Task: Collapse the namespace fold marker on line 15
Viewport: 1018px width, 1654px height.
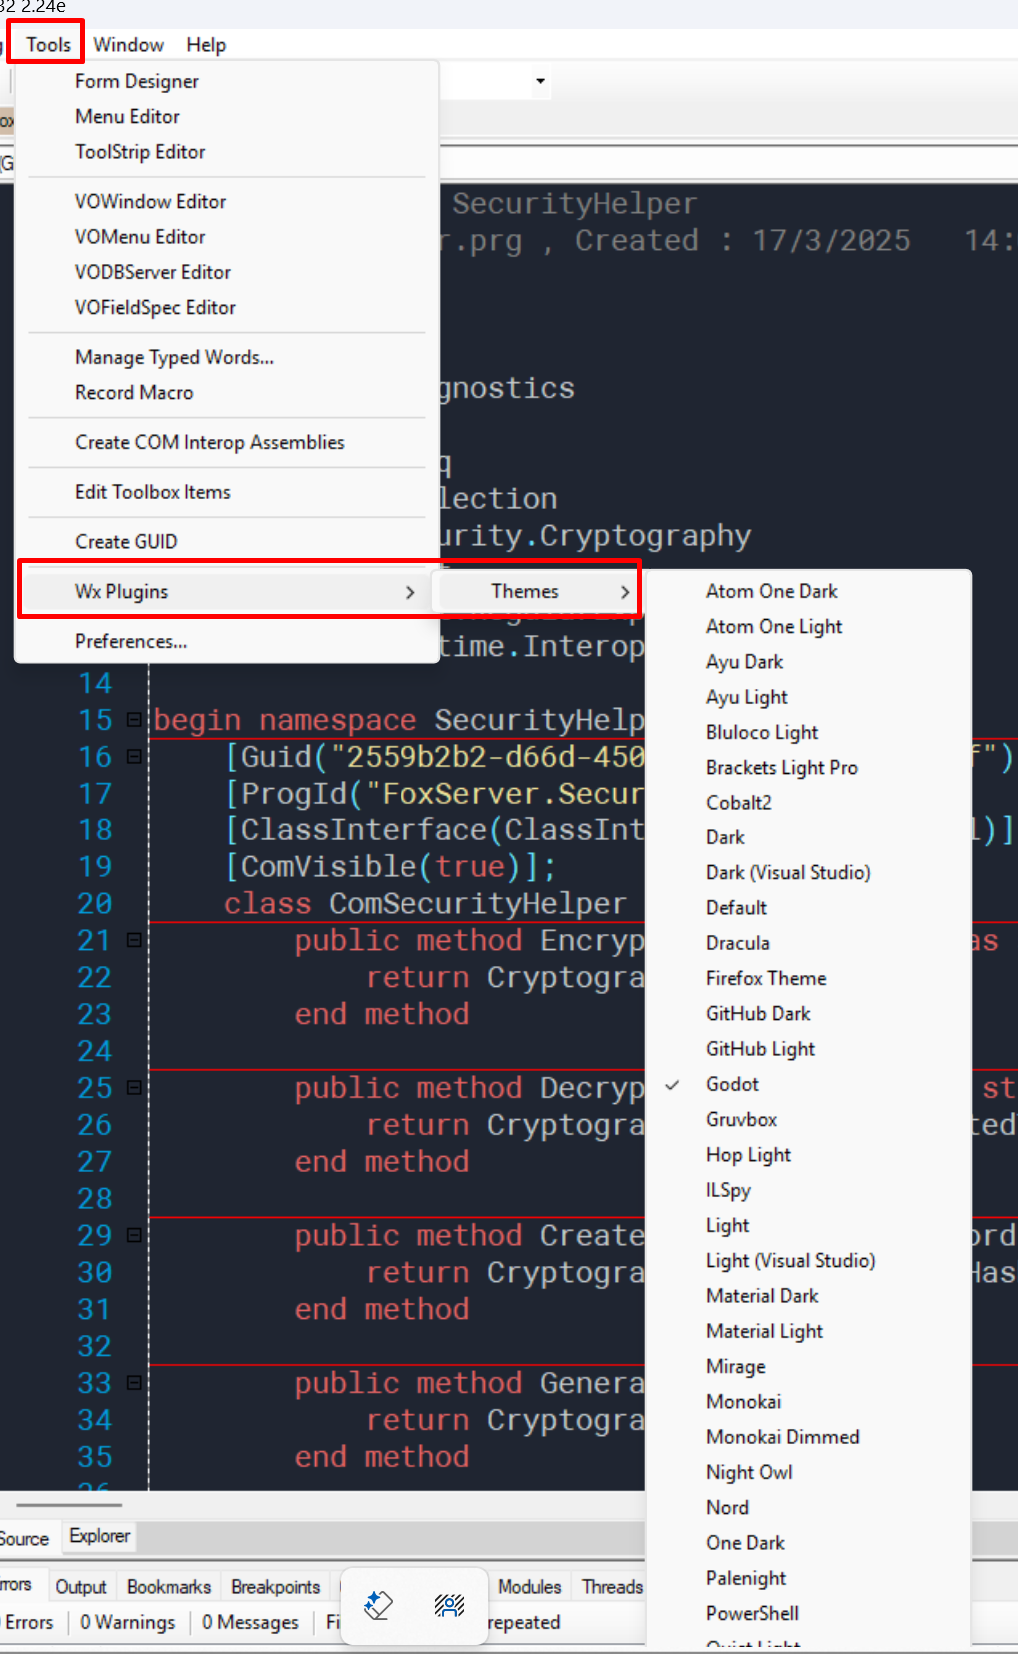Action: (134, 719)
